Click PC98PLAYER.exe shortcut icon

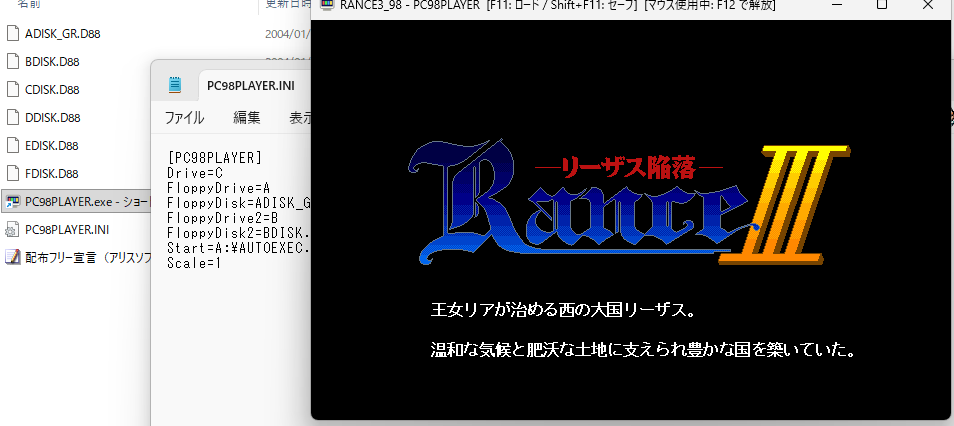pos(13,201)
